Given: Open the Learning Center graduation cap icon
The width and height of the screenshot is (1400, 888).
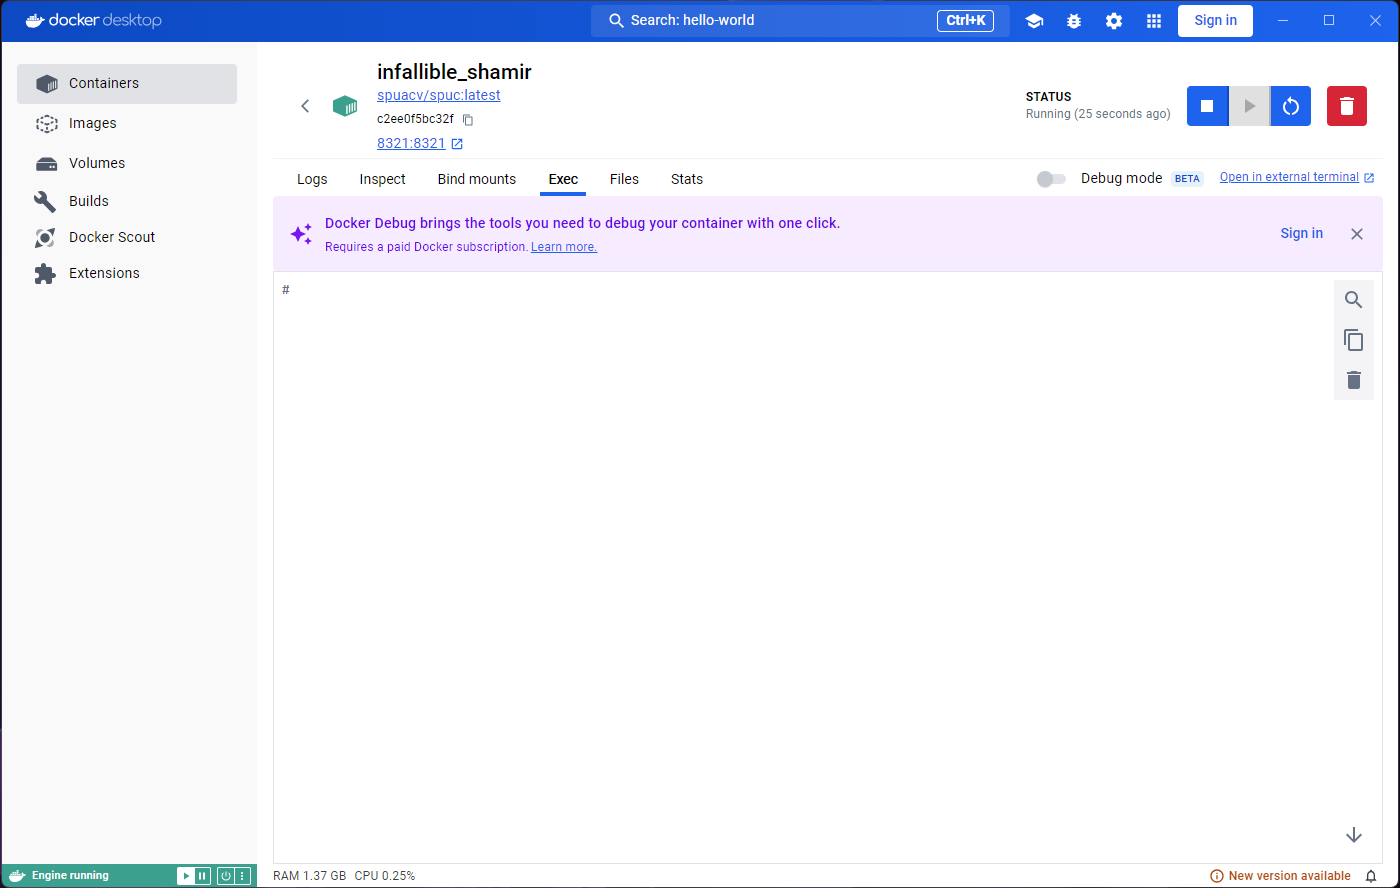Looking at the screenshot, I should 1034,21.
